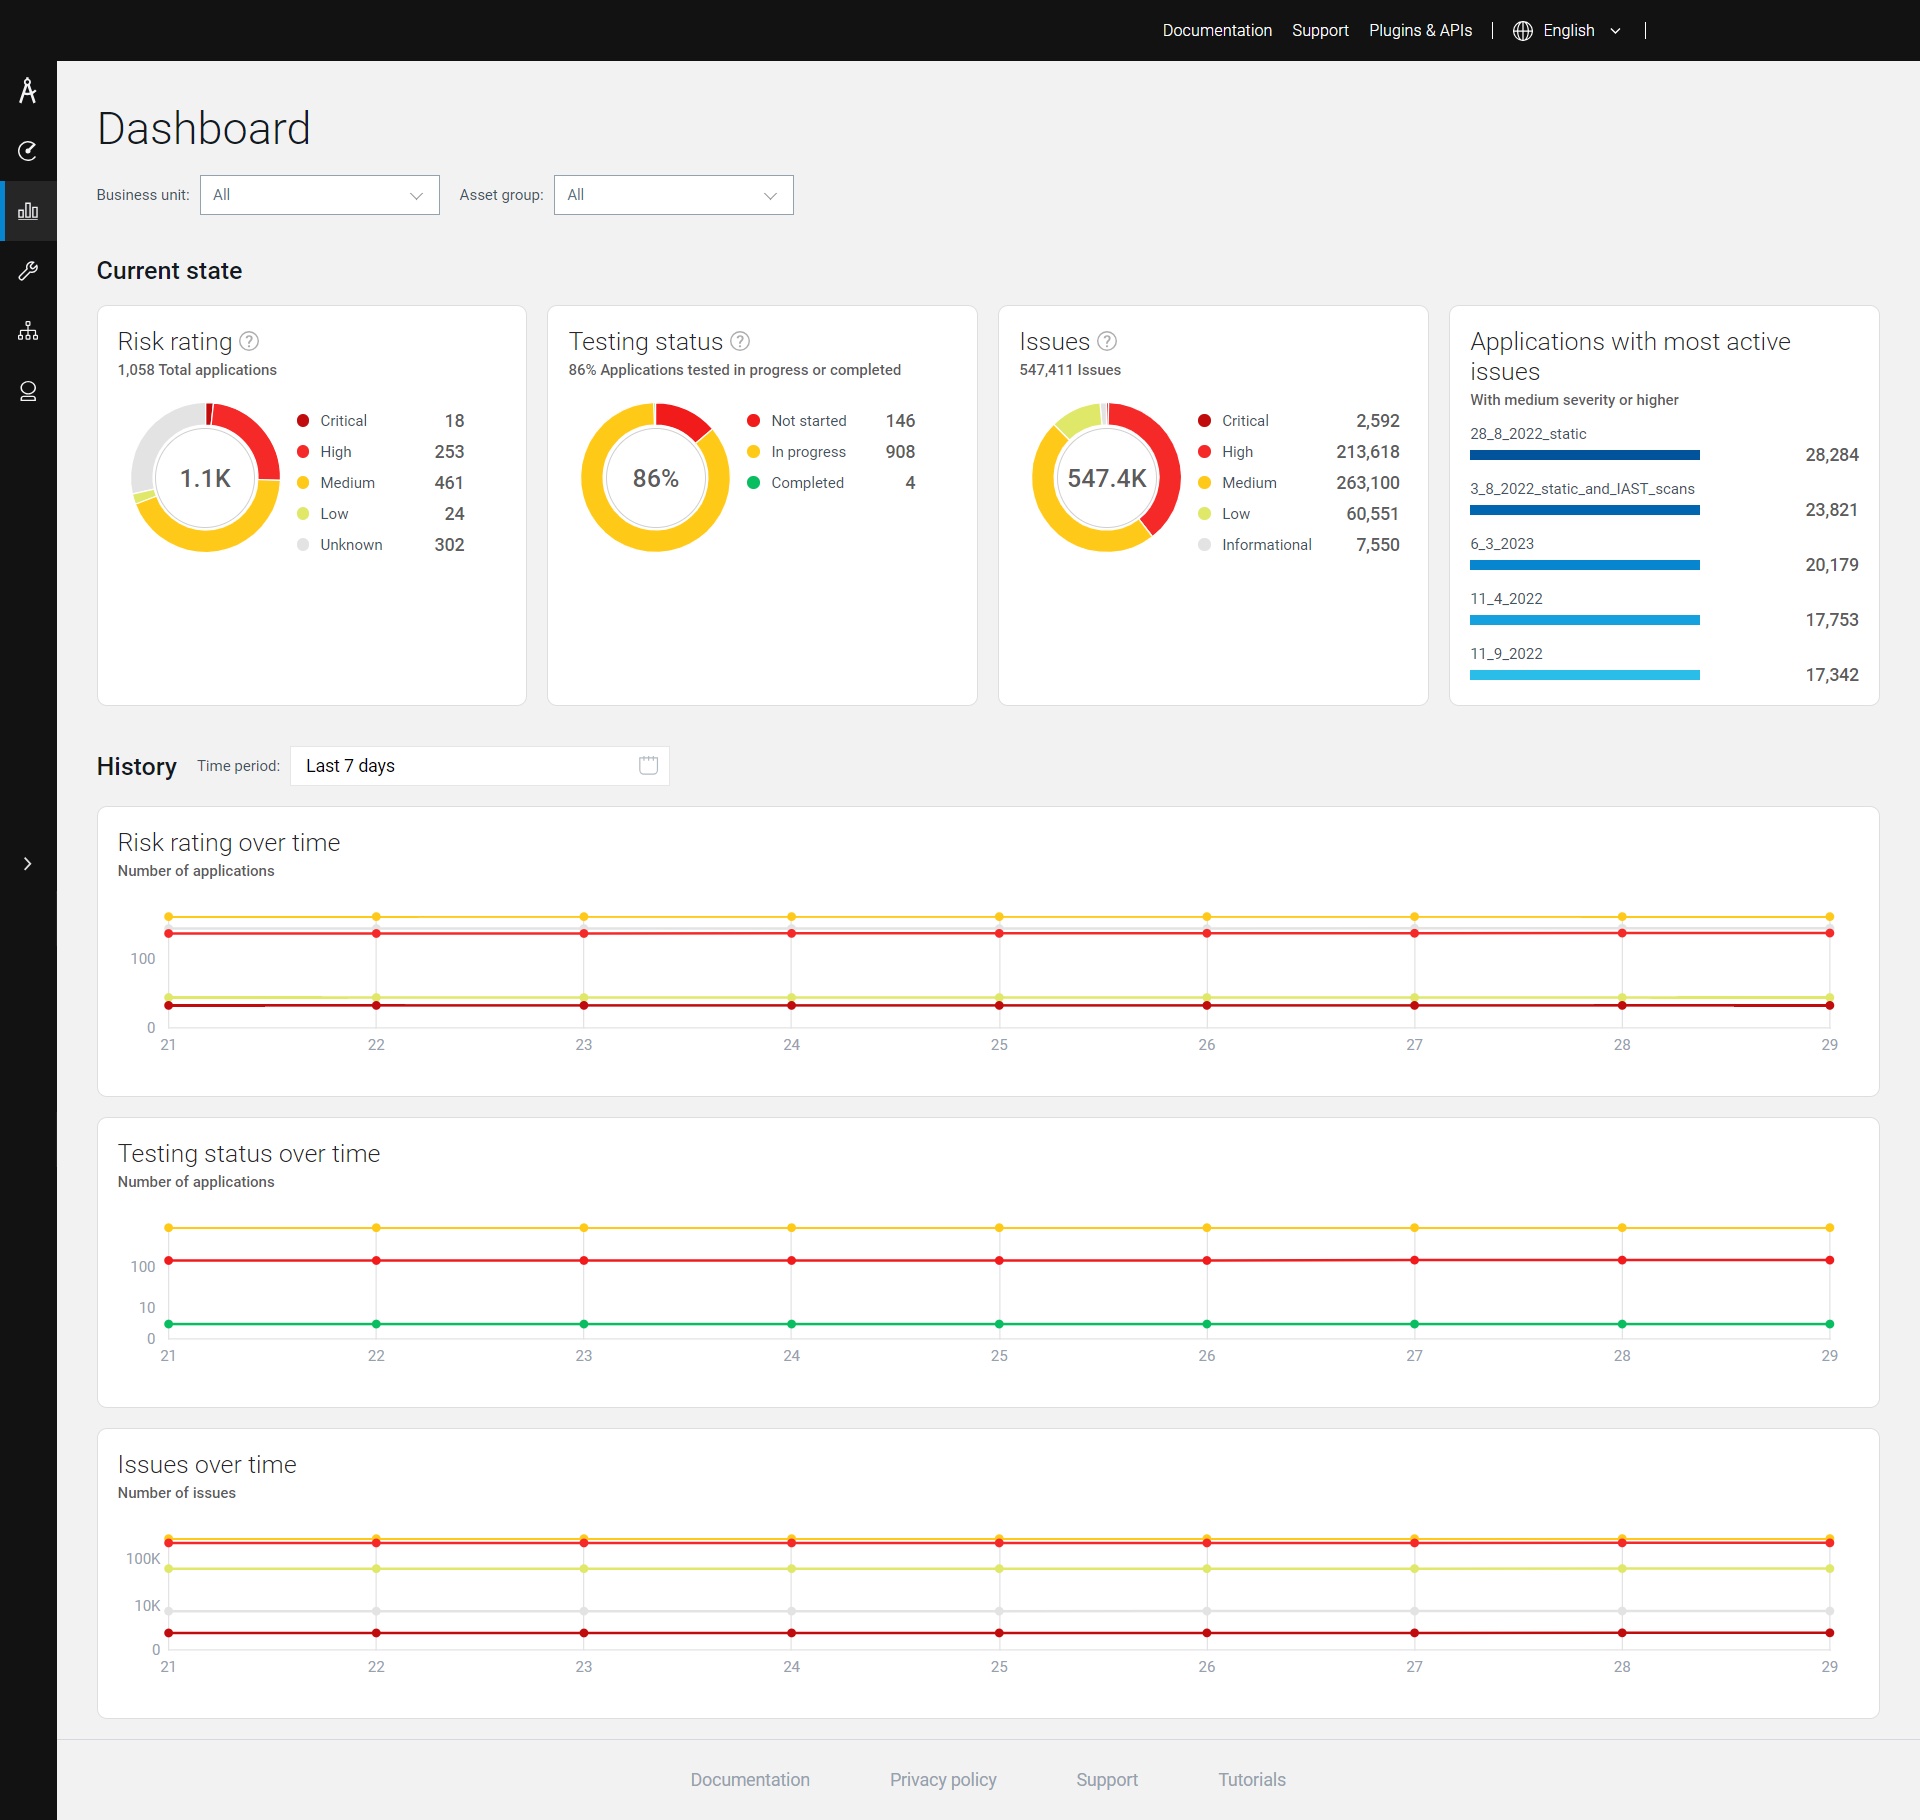This screenshot has height=1820, width=1920.
Task: Open the Asset group dropdown
Action: [673, 195]
